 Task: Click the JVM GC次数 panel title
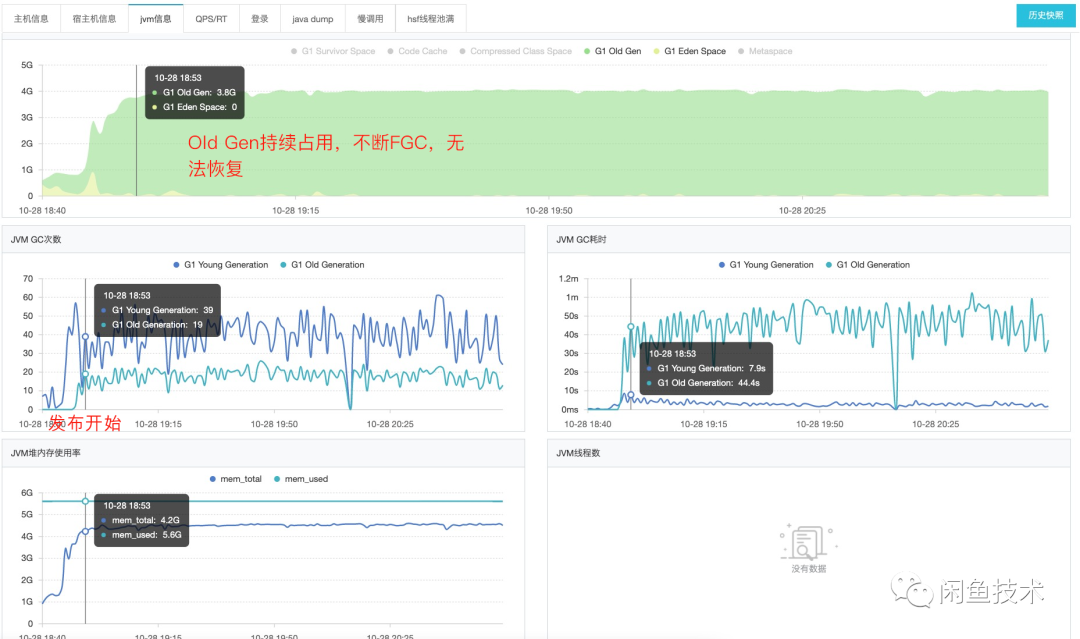[x=36, y=239]
